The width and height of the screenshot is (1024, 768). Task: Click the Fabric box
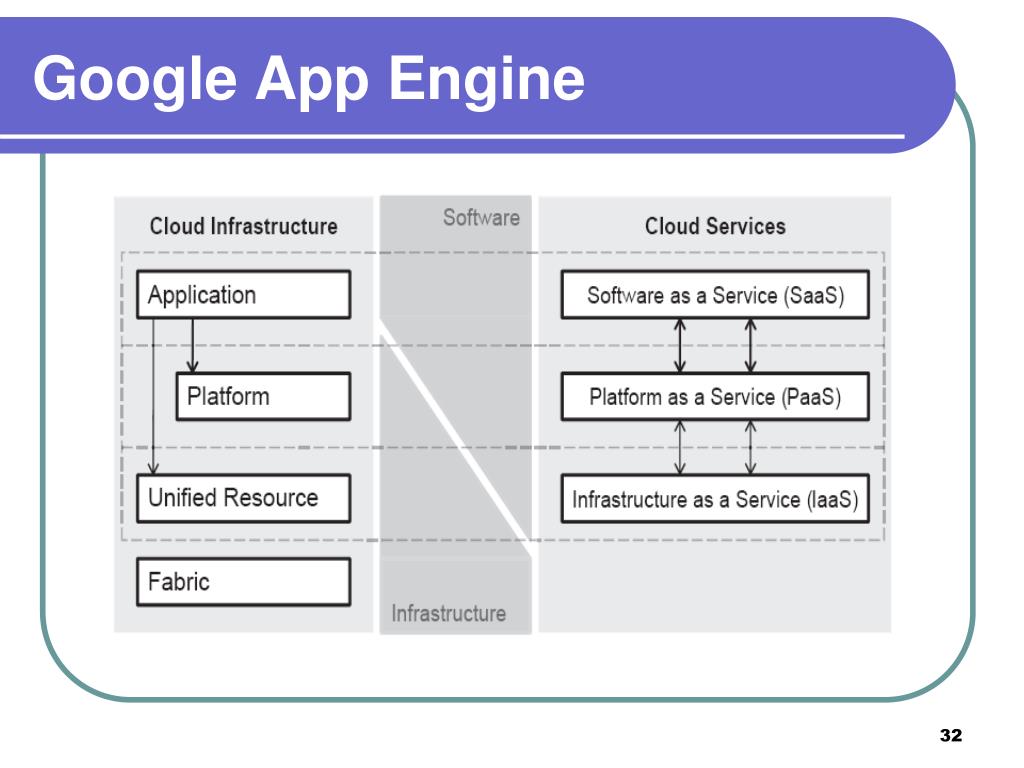(244, 582)
